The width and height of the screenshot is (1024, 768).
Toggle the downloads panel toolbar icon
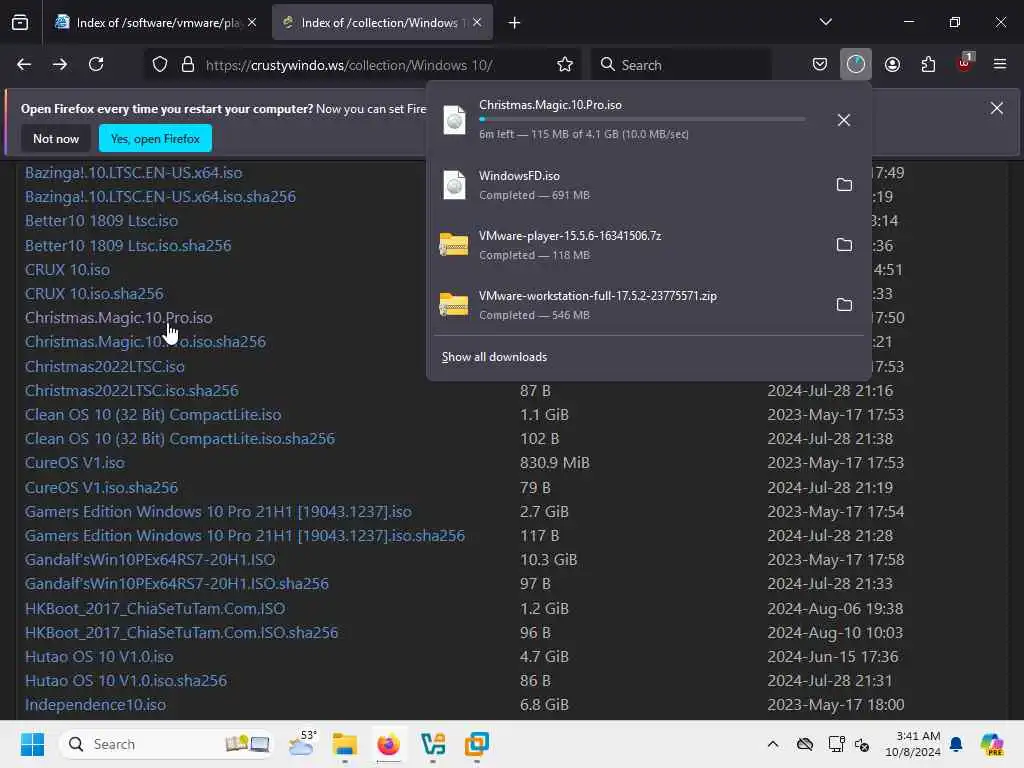coord(856,64)
